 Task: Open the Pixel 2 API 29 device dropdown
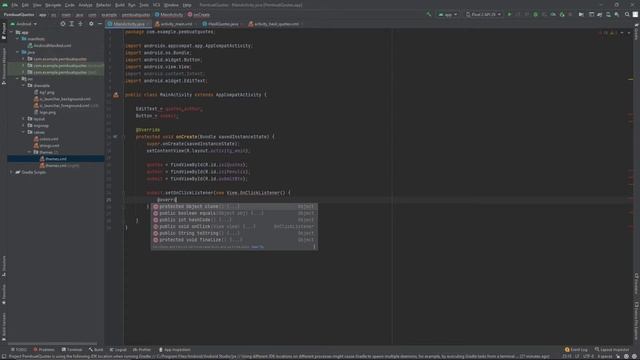point(483,14)
